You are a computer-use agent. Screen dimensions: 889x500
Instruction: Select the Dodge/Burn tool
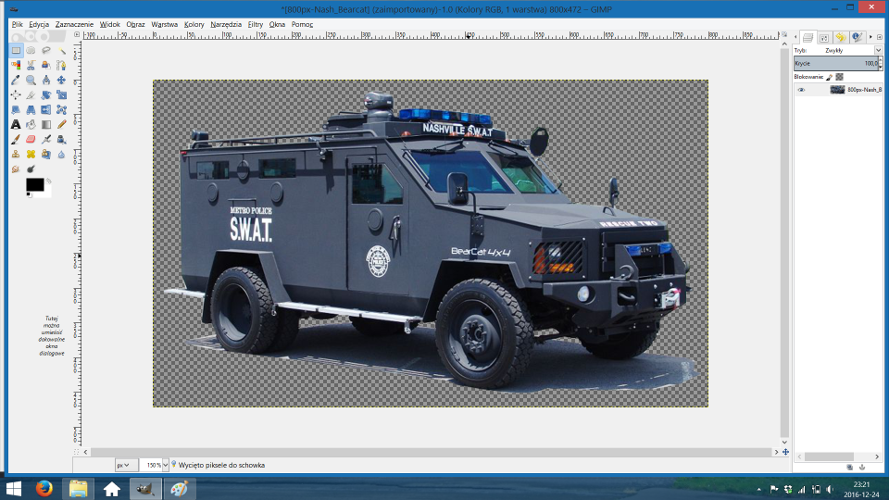(x=31, y=169)
